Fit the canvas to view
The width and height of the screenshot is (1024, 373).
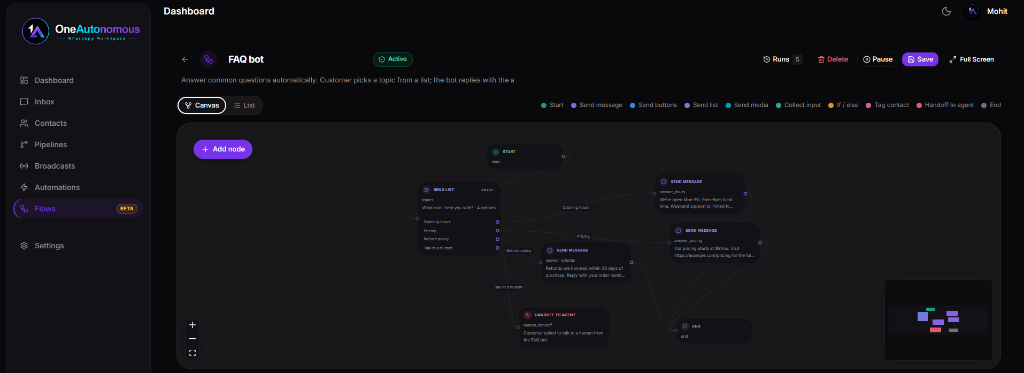[192, 353]
